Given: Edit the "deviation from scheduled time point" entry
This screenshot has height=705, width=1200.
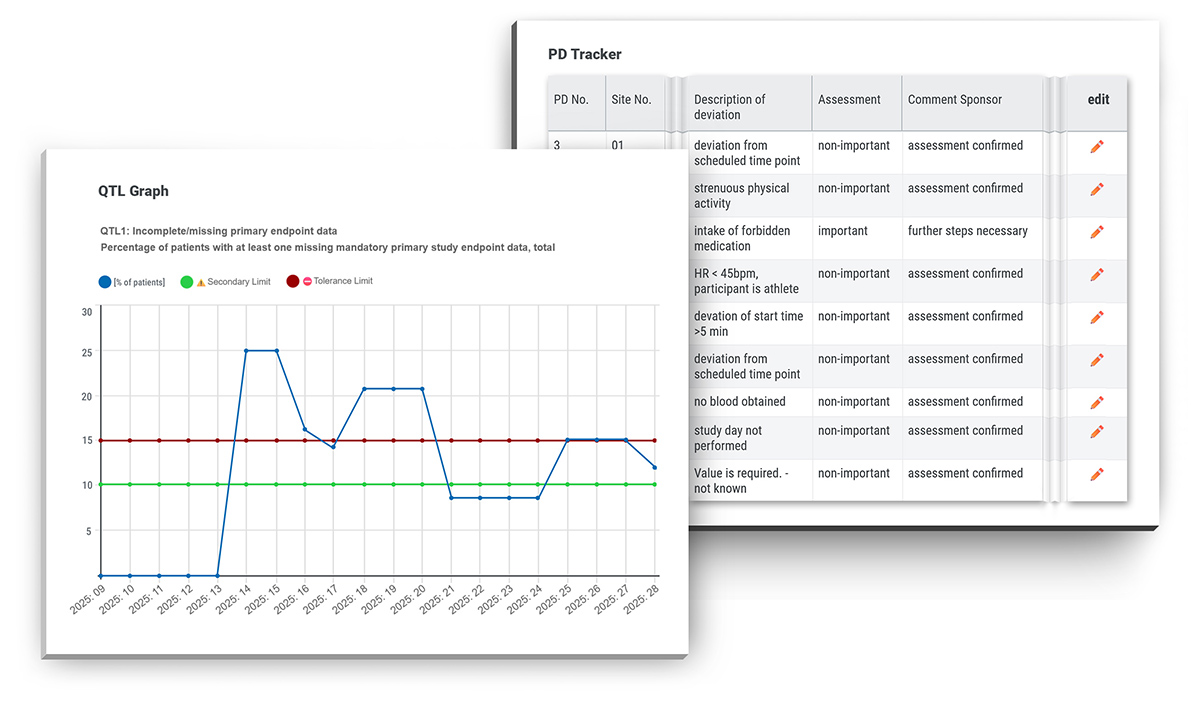Looking at the screenshot, I should click(x=1096, y=147).
